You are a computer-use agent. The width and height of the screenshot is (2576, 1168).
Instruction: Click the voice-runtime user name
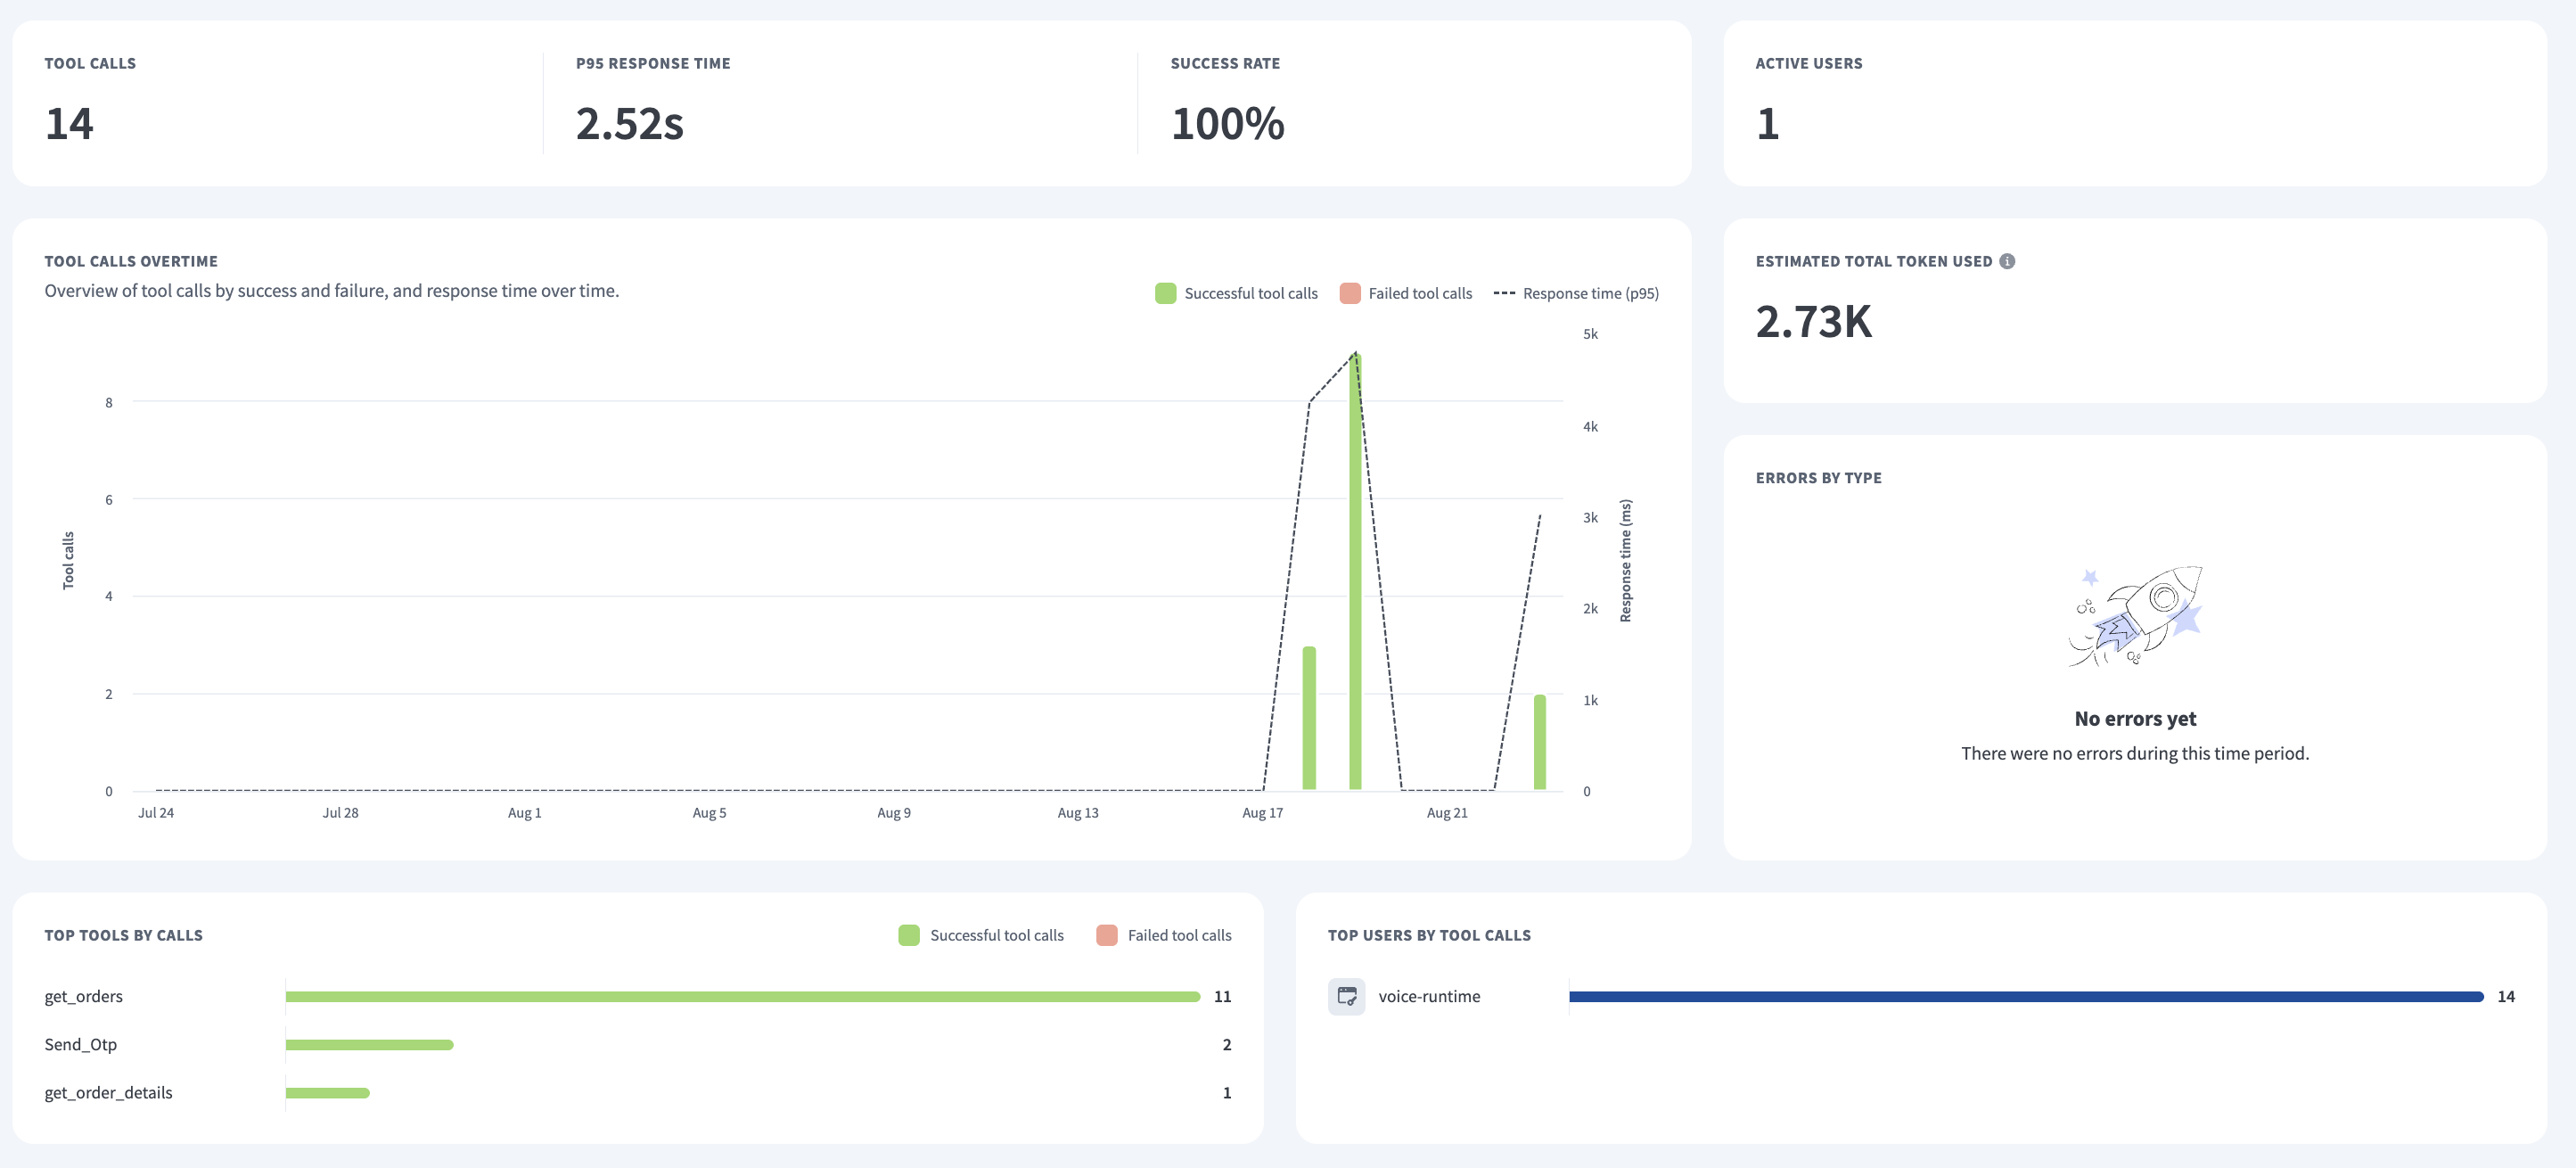point(1429,996)
